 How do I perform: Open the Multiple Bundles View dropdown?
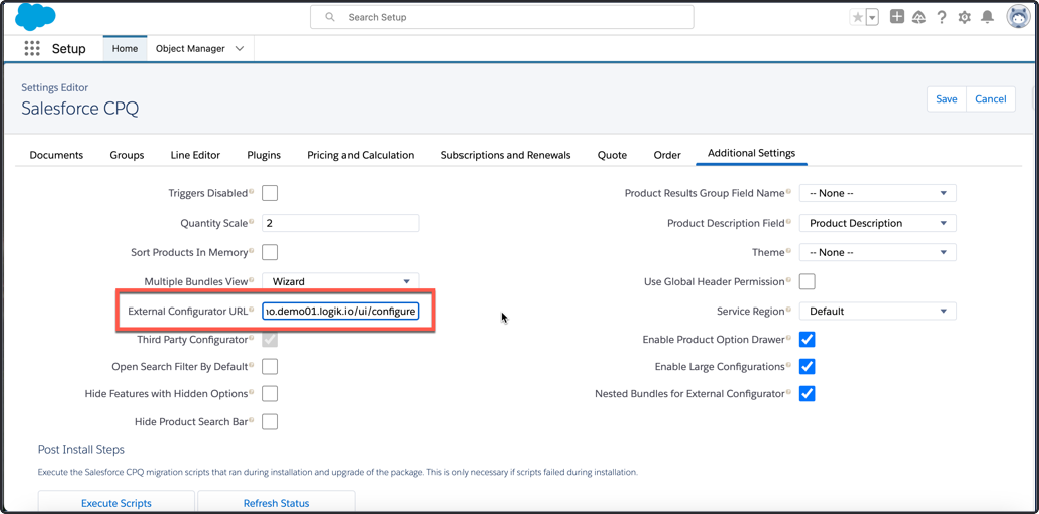pos(341,281)
